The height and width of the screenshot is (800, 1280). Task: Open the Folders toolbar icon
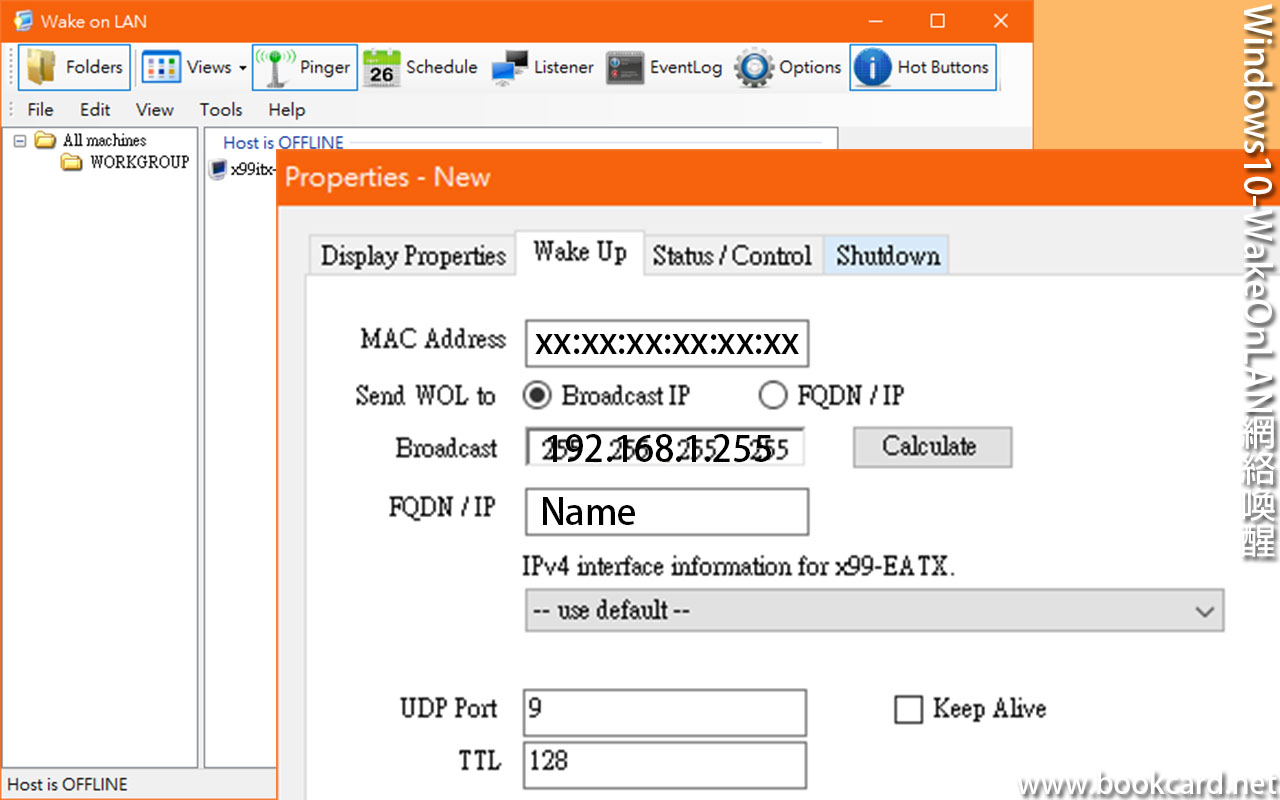coord(42,68)
